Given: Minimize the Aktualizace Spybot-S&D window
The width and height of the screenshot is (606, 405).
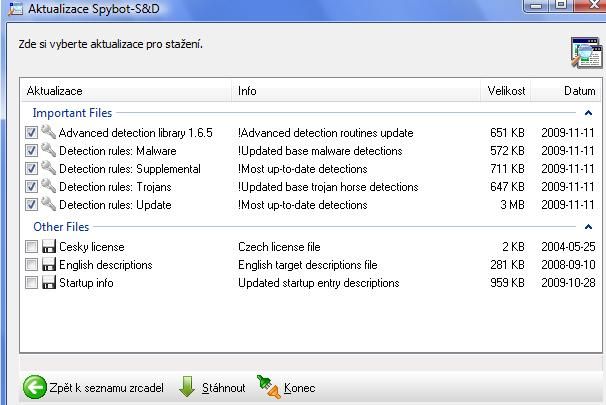Looking at the screenshot, I should (536, 5).
